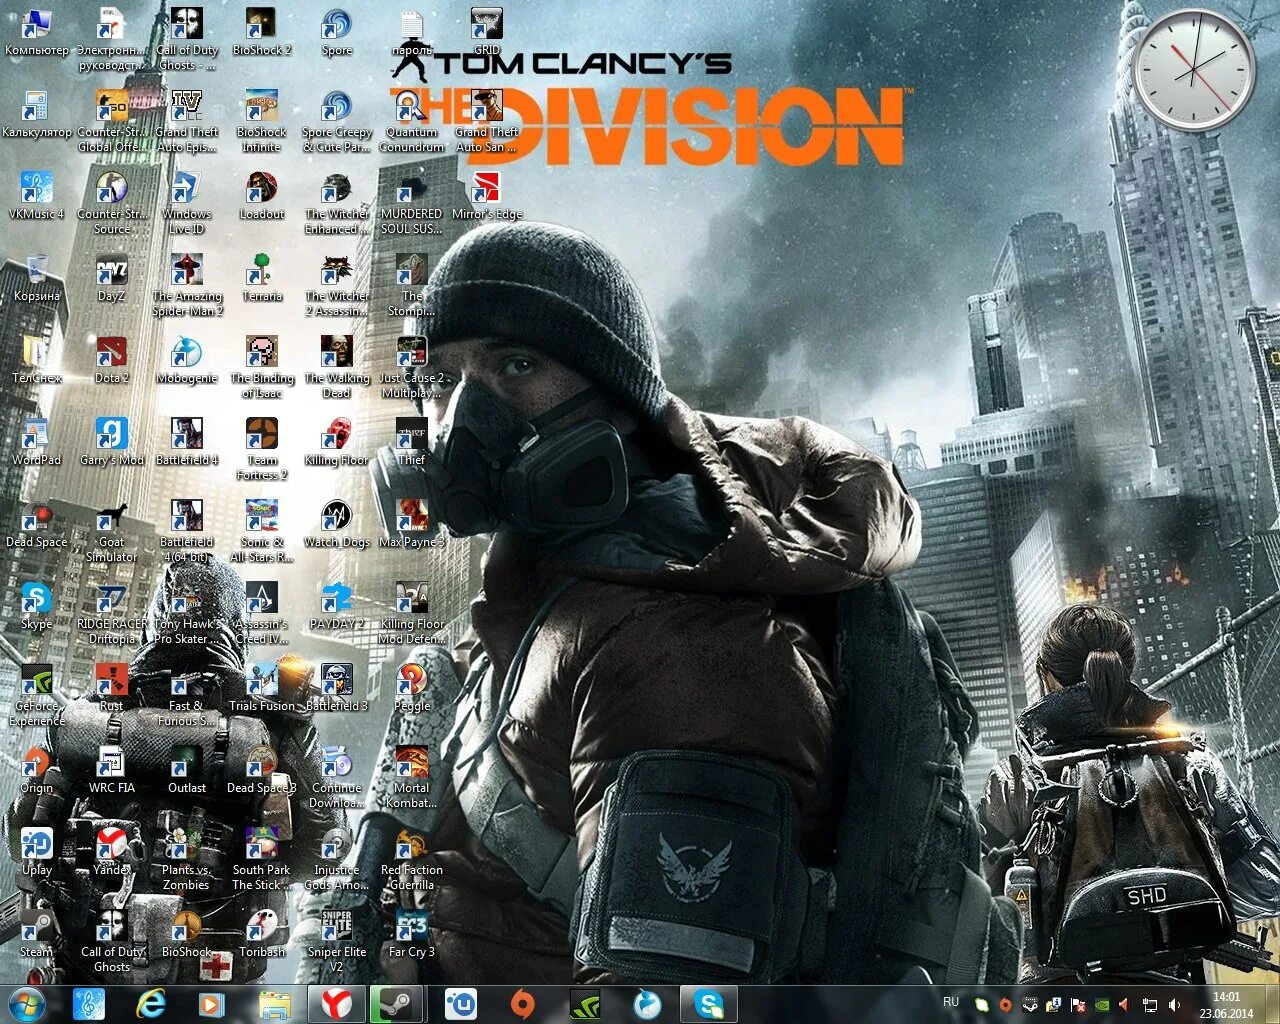The width and height of the screenshot is (1280, 1024).
Task: Launch Loadout from the desktop
Action: pos(262,196)
